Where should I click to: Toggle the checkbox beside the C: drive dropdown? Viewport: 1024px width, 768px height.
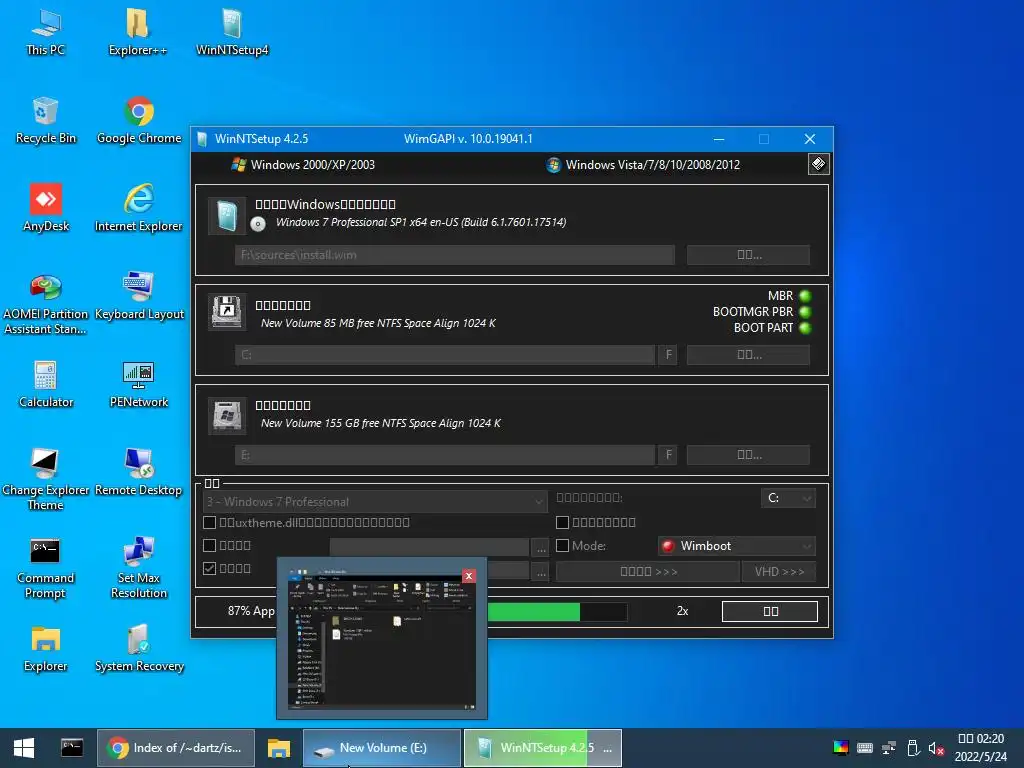[562, 522]
